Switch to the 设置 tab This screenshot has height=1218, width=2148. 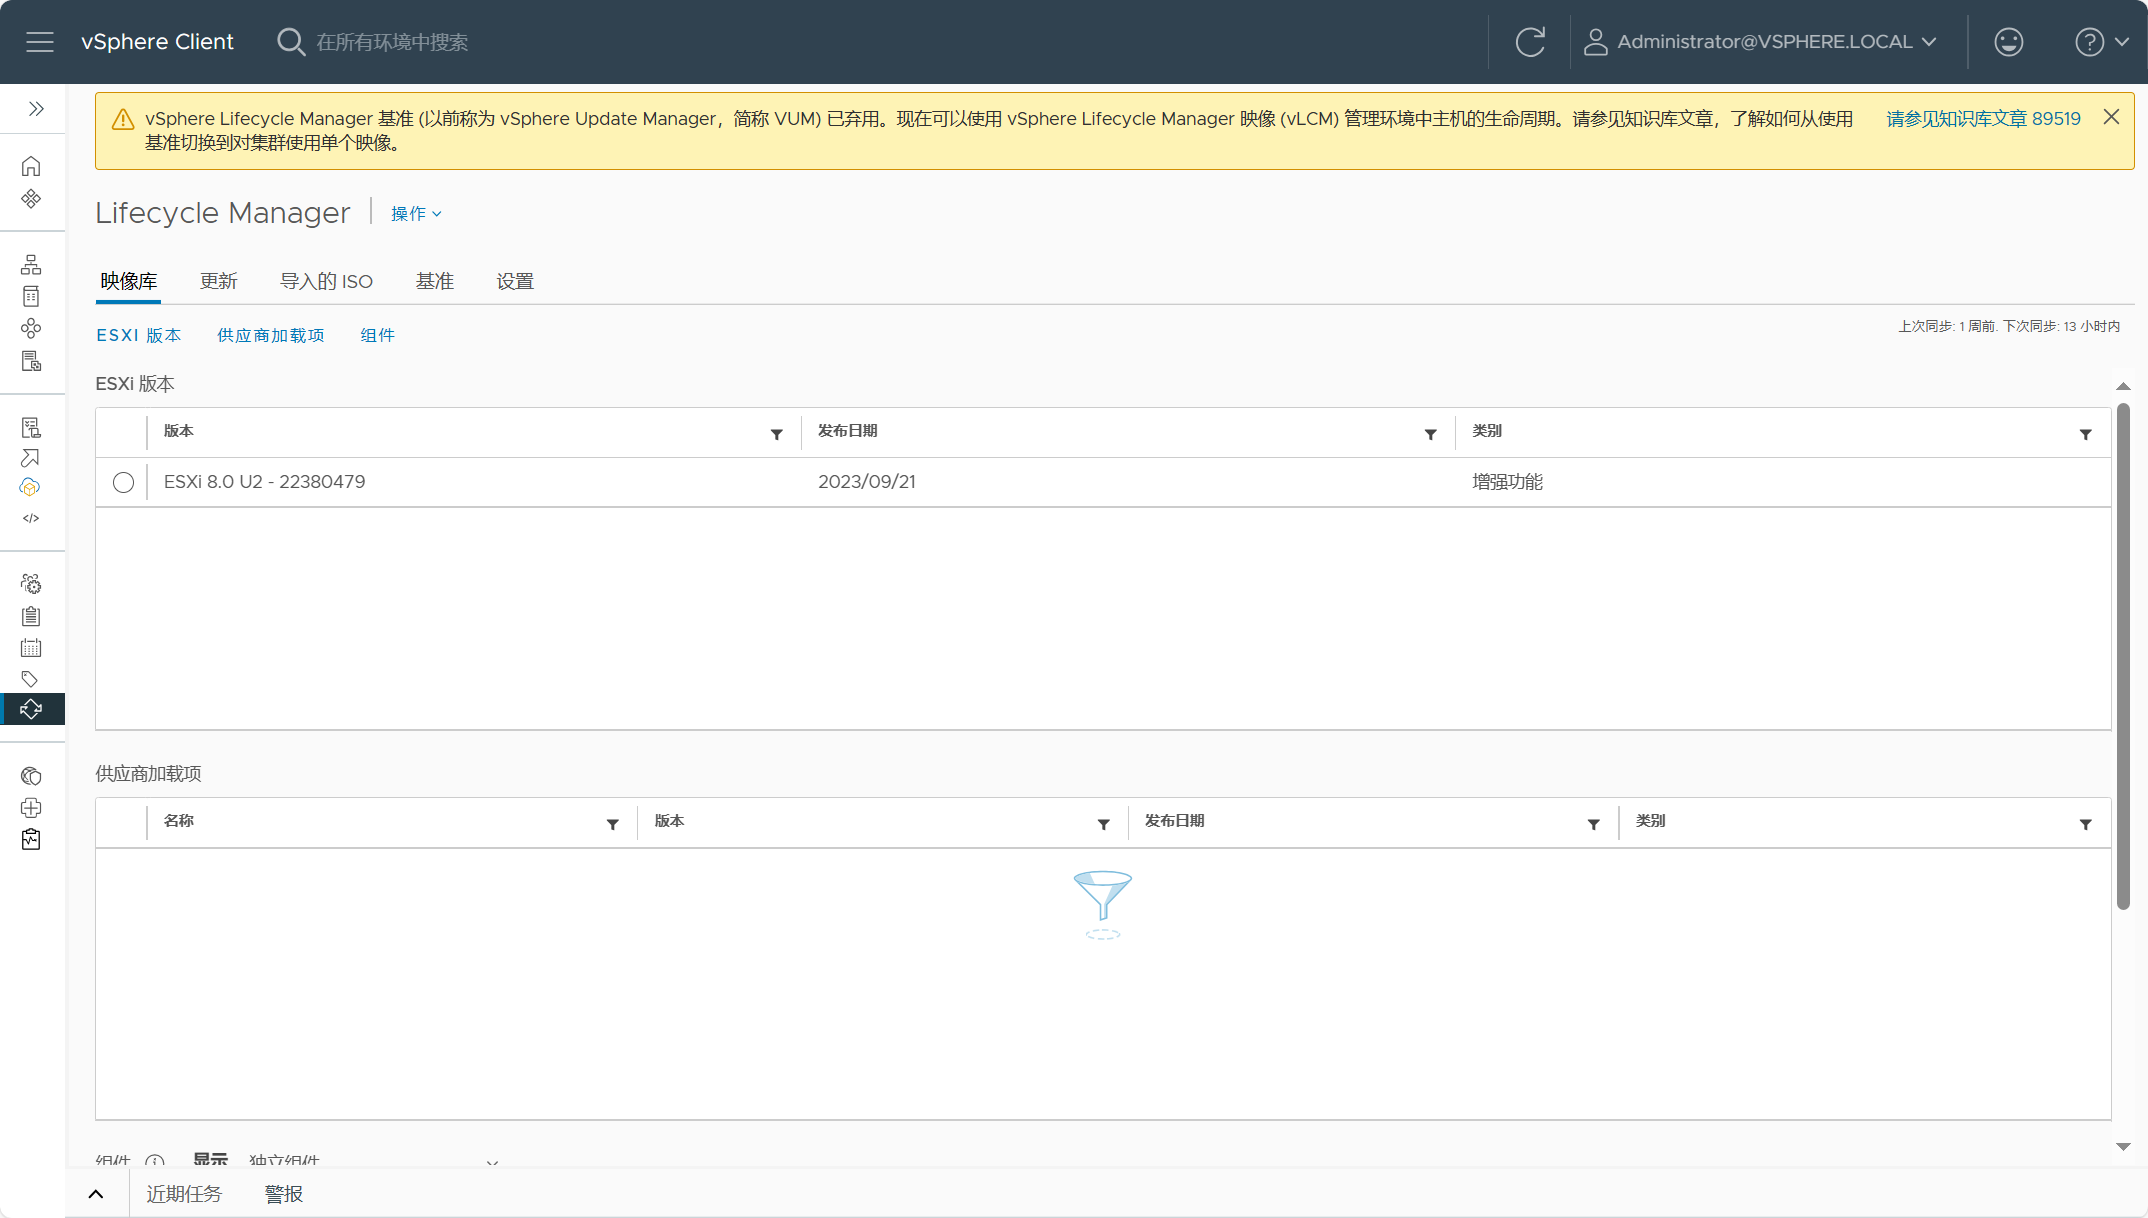click(x=515, y=282)
